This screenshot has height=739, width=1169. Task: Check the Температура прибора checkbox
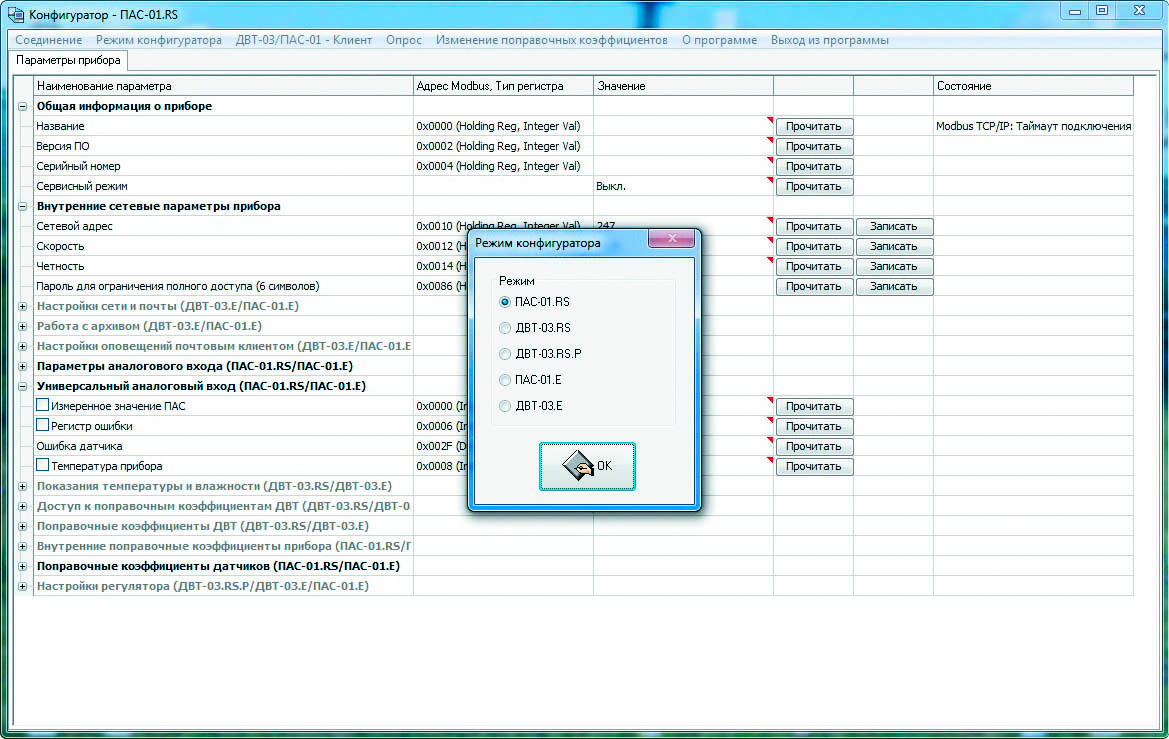[x=43, y=465]
